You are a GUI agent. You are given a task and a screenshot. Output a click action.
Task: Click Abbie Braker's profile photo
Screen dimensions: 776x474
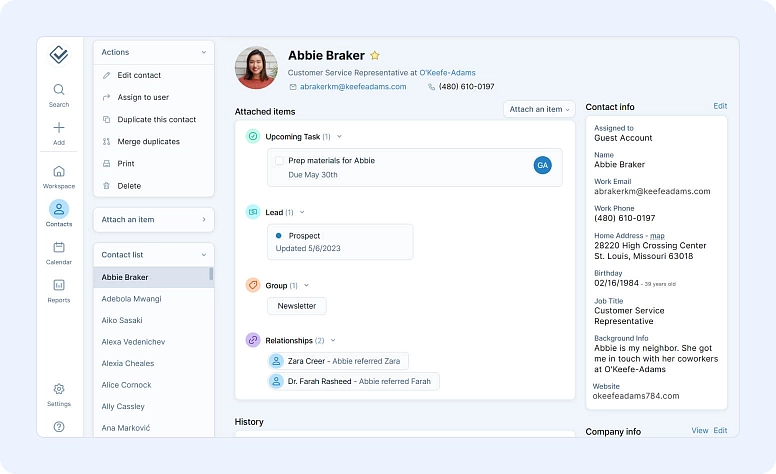(256, 68)
